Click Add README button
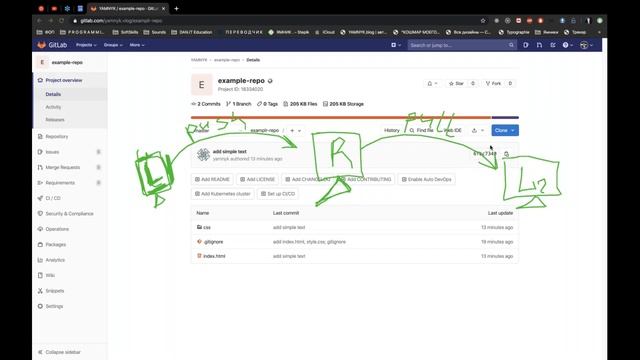 pos(212,179)
